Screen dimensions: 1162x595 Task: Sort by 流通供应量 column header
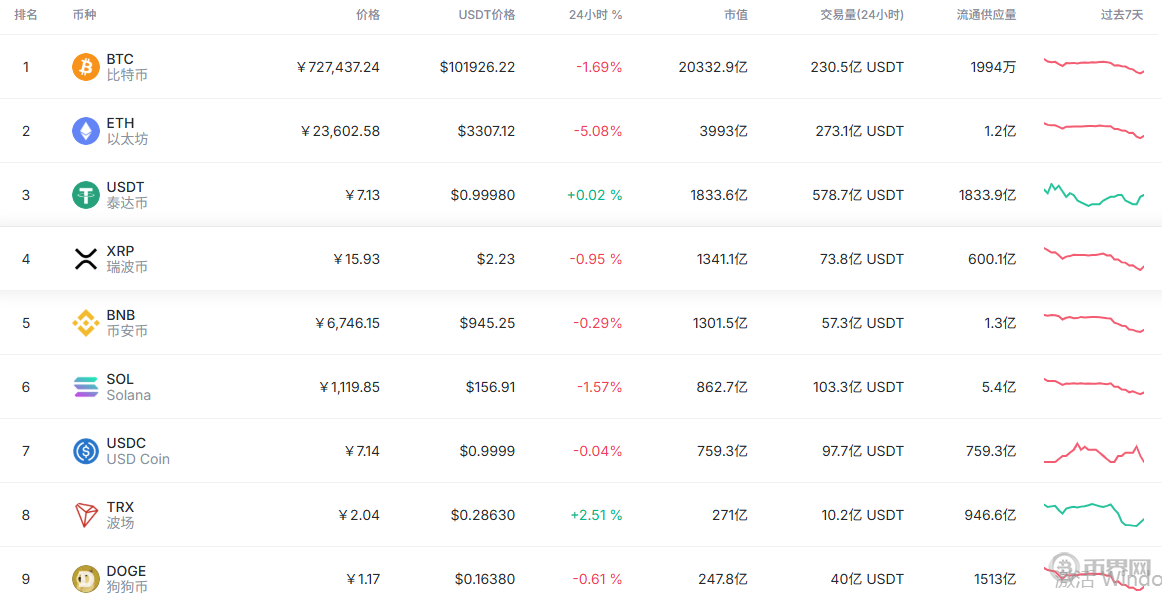(x=986, y=15)
